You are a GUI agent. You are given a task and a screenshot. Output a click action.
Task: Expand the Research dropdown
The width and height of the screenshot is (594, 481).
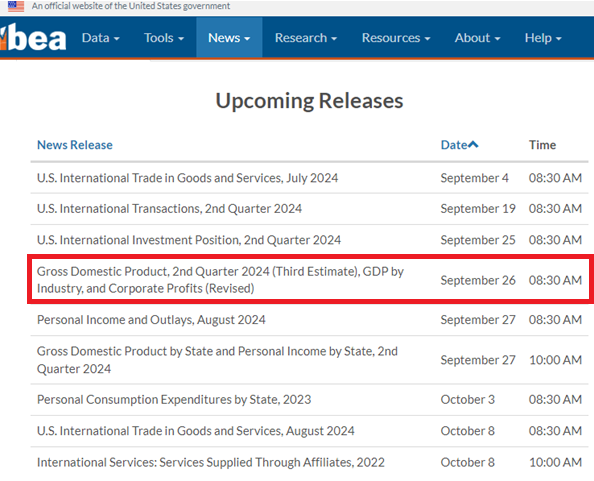click(306, 37)
